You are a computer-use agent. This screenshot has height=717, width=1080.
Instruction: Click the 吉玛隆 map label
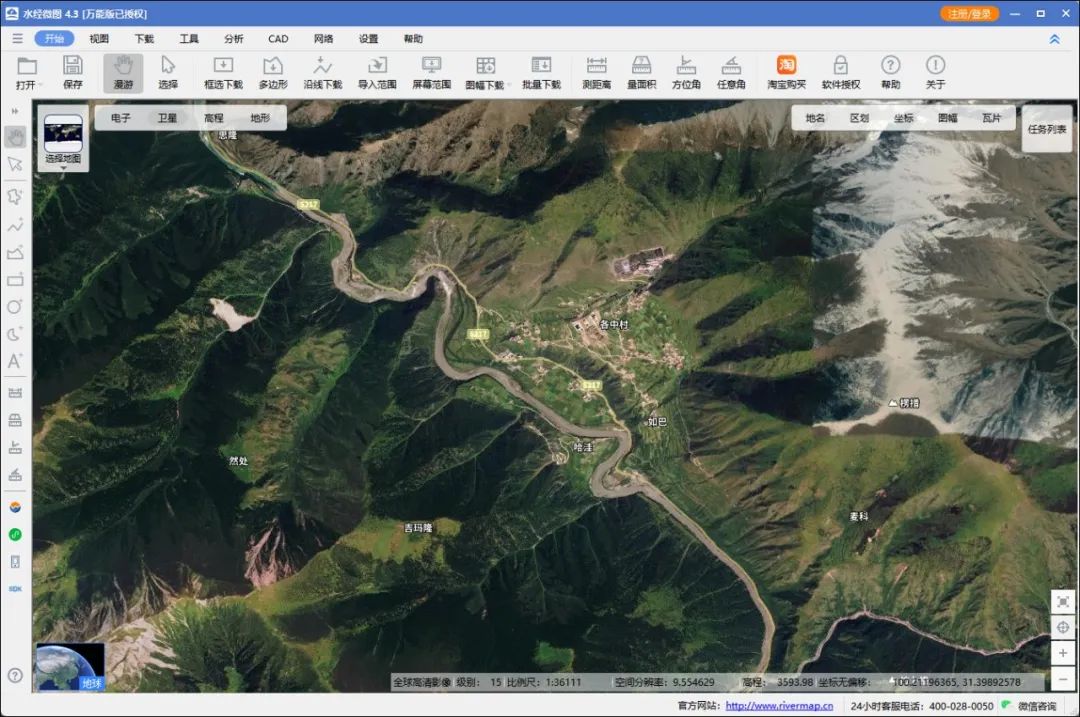click(x=418, y=528)
